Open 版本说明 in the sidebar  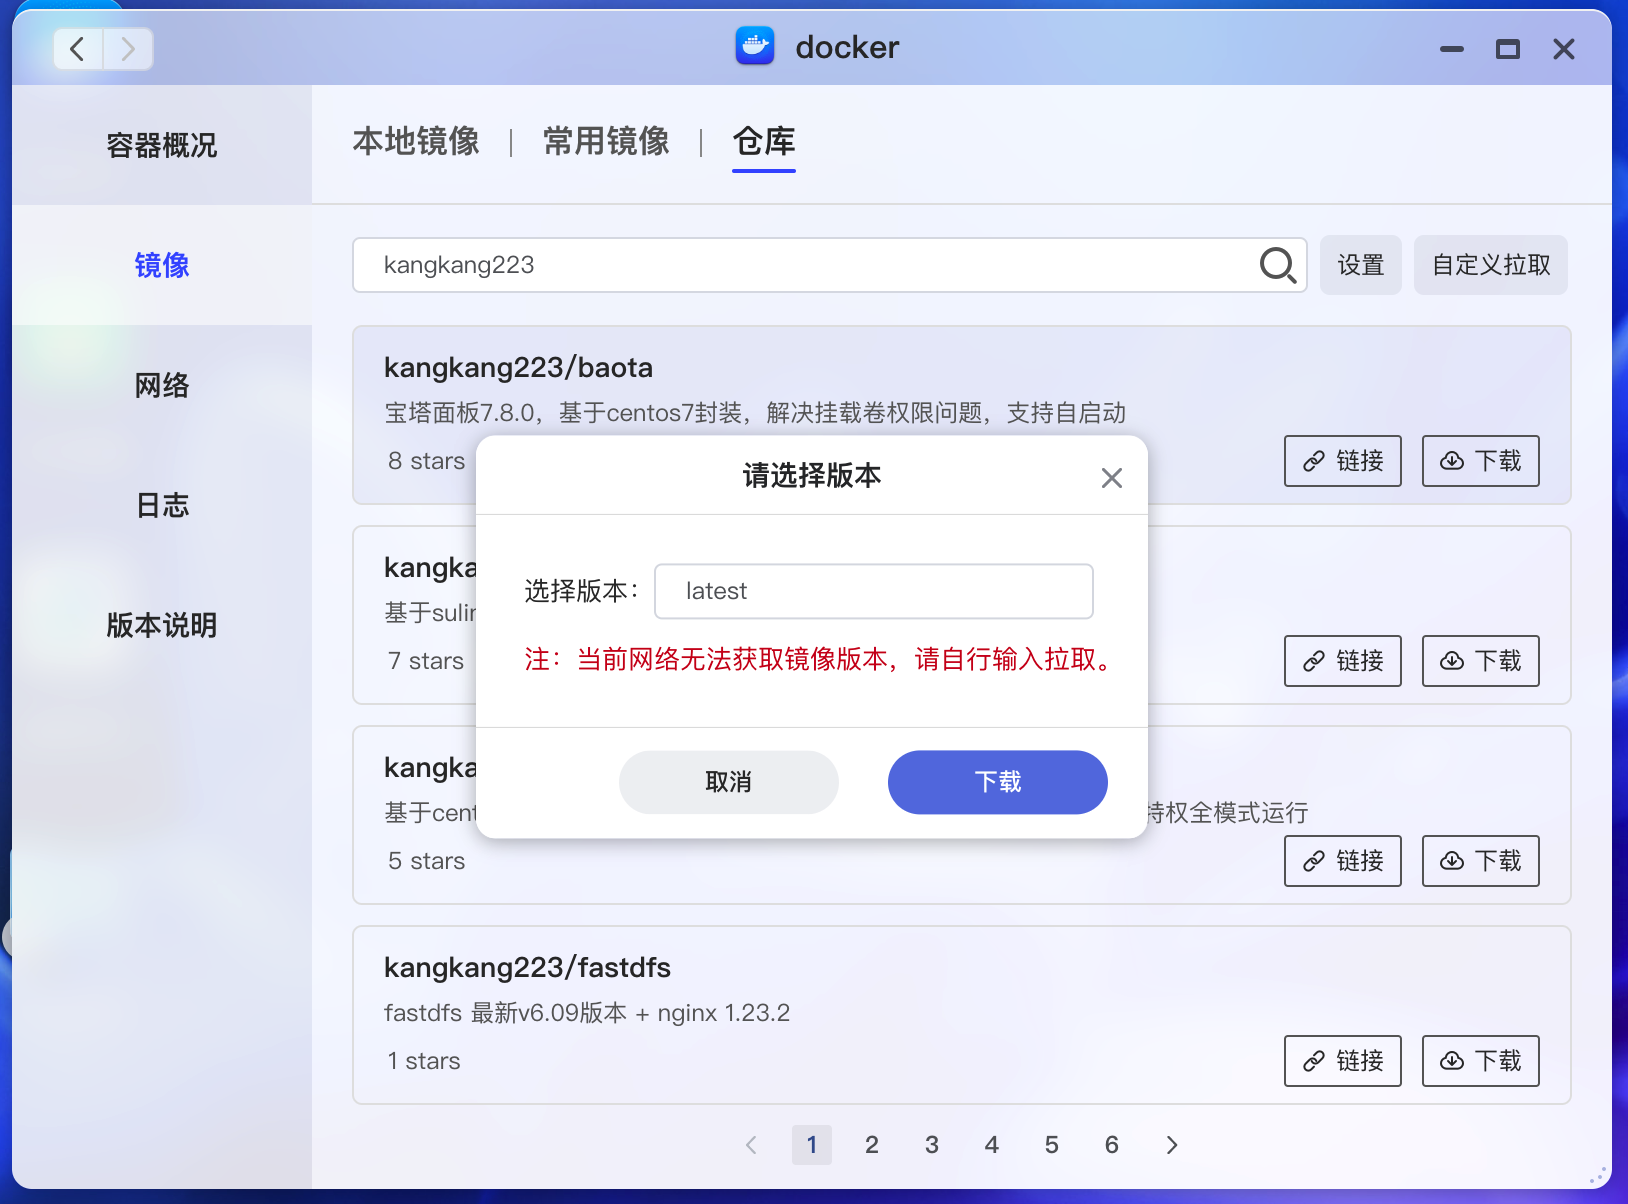coord(162,625)
